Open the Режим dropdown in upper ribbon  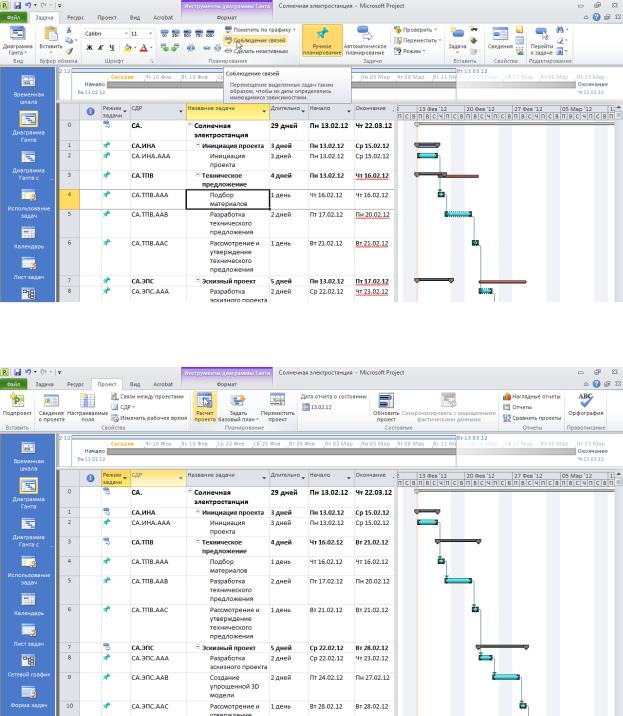410,51
